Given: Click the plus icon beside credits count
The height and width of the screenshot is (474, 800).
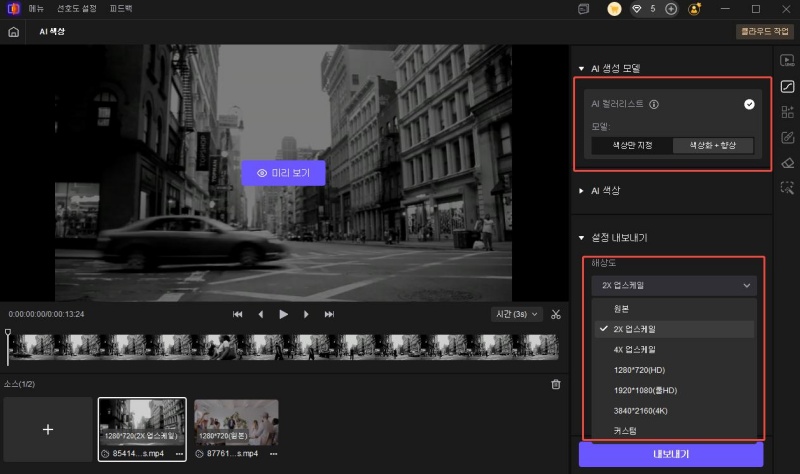Looking at the screenshot, I should click(671, 9).
